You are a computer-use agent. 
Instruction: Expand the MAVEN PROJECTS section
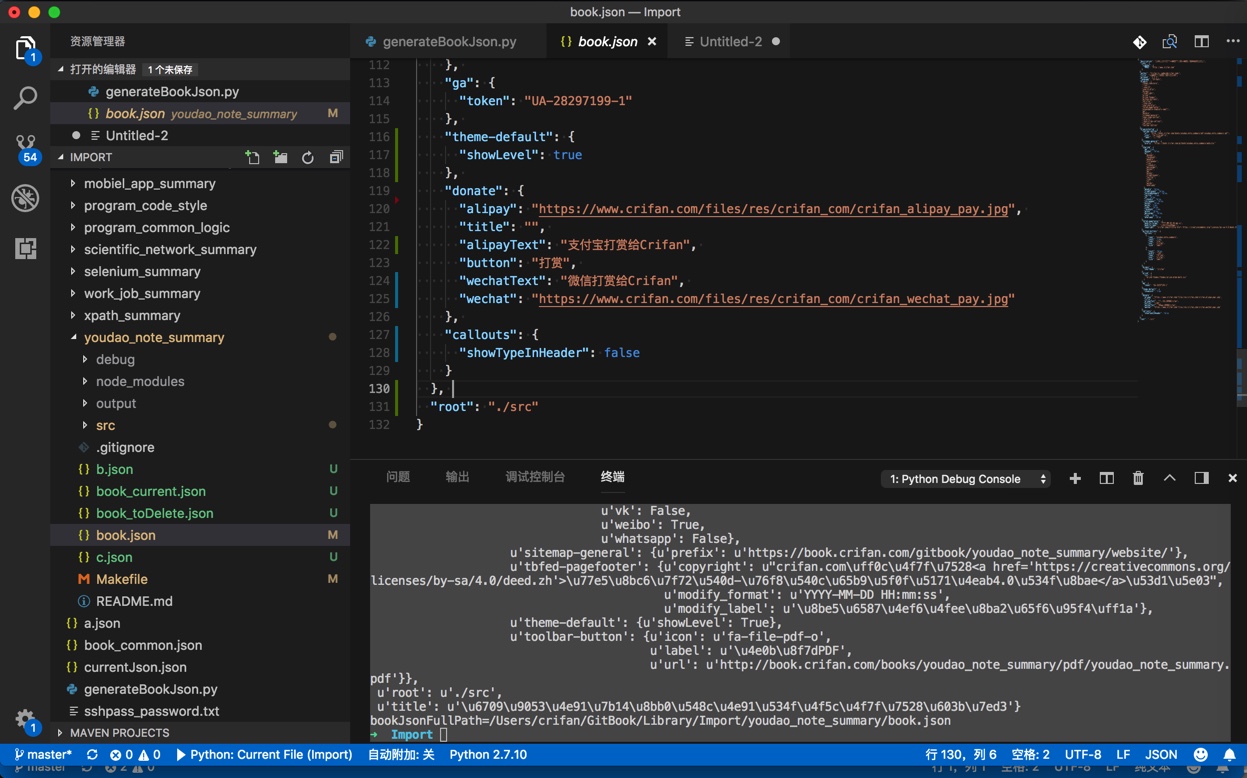tap(119, 733)
